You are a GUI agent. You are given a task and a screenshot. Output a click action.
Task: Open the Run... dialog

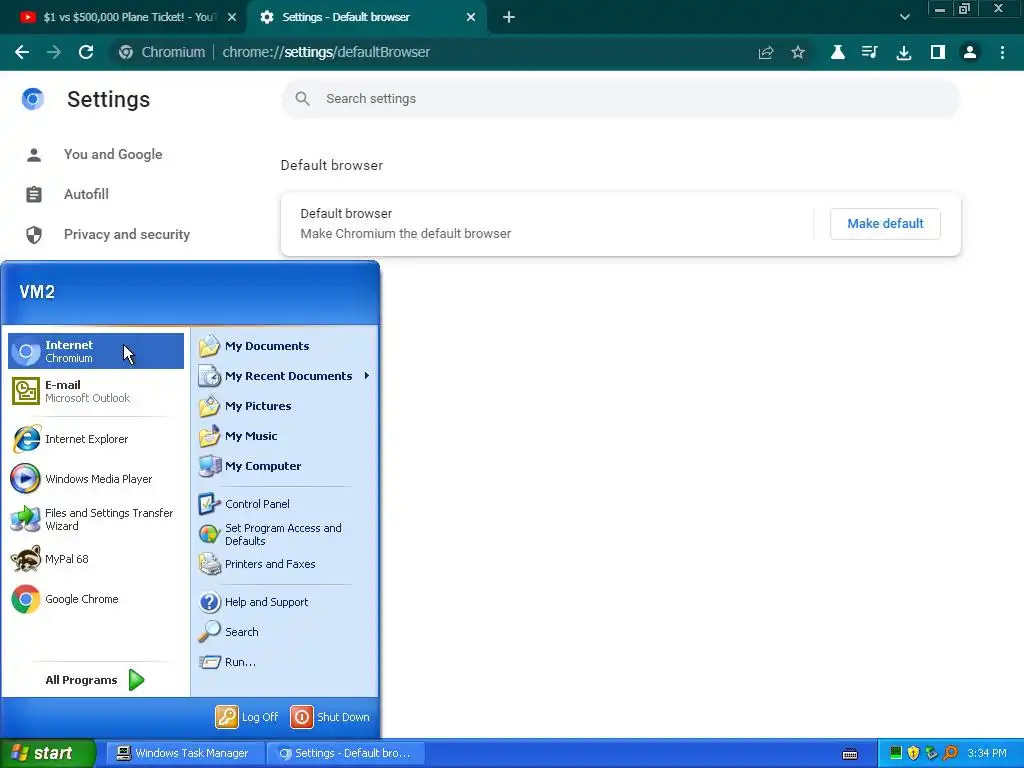[x=284, y=662]
